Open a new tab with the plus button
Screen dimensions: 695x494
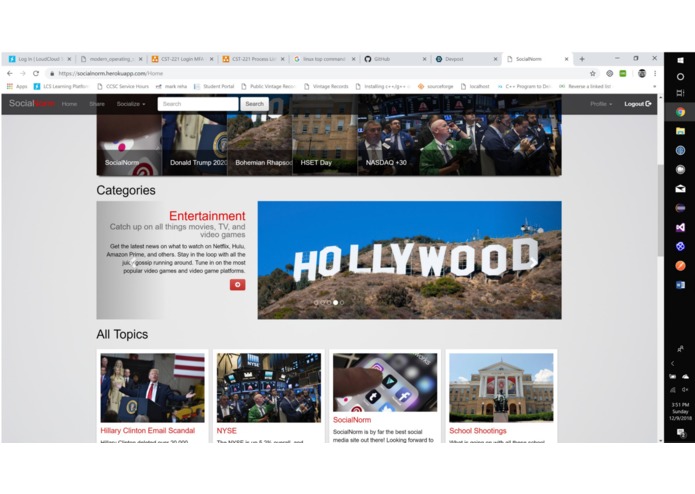click(x=582, y=59)
